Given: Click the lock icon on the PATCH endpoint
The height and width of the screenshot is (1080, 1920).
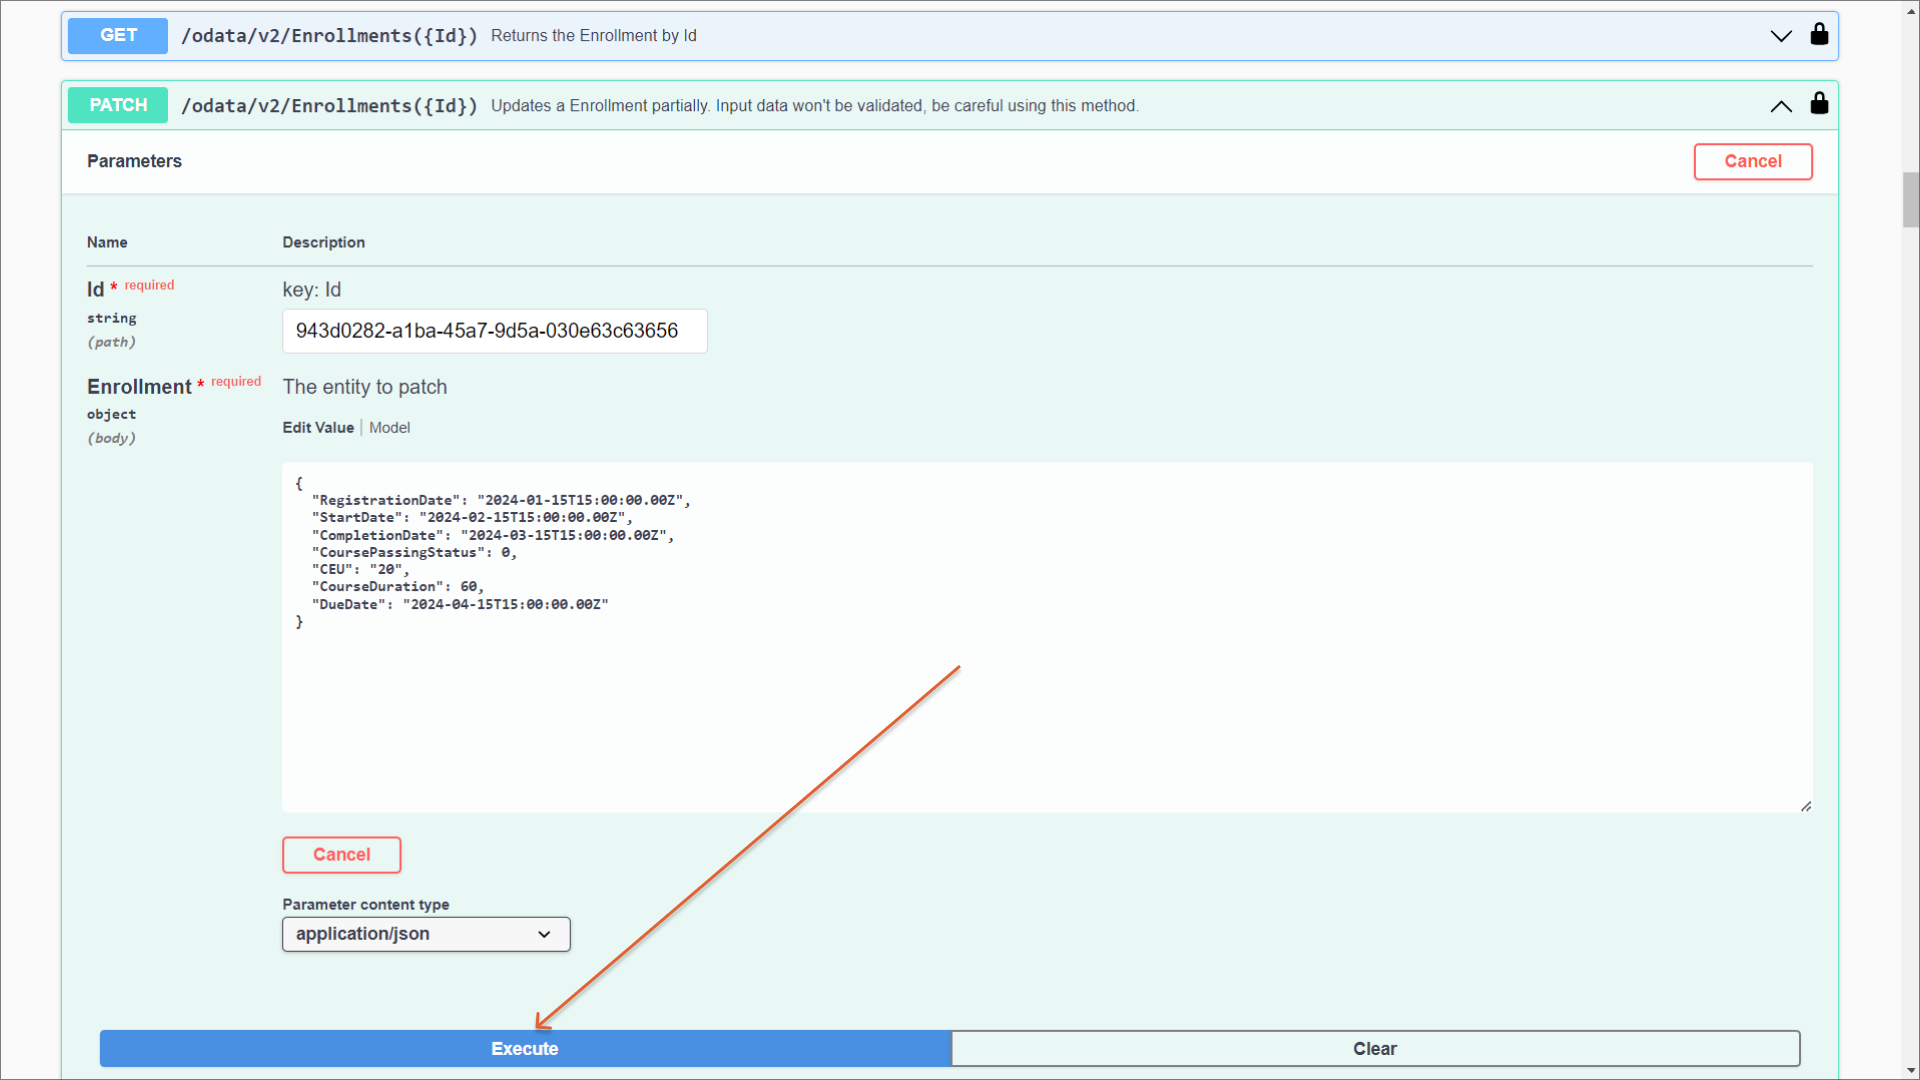Looking at the screenshot, I should [x=1819, y=104].
